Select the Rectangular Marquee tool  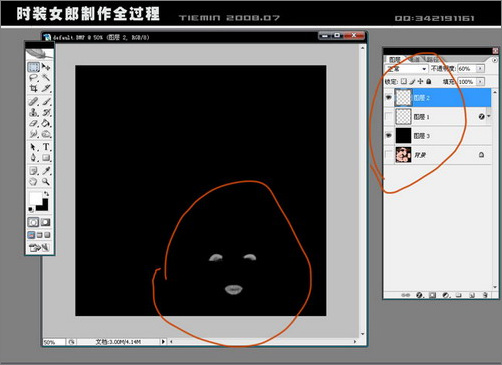tap(33, 67)
